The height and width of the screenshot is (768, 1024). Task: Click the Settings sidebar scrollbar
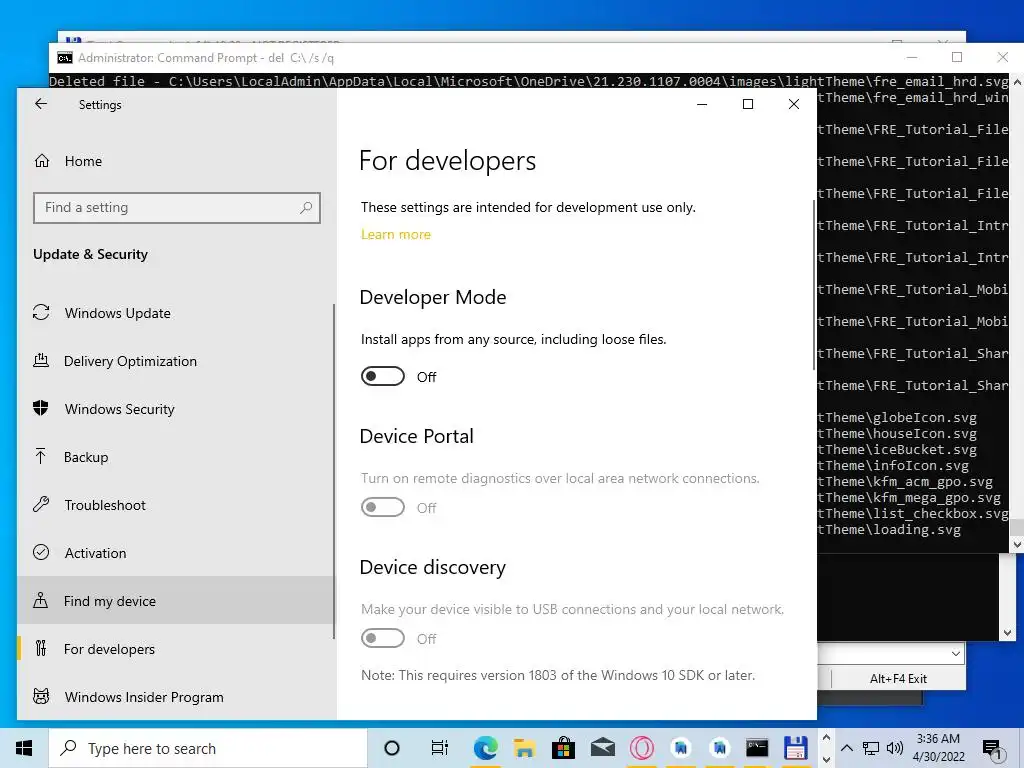click(x=334, y=470)
